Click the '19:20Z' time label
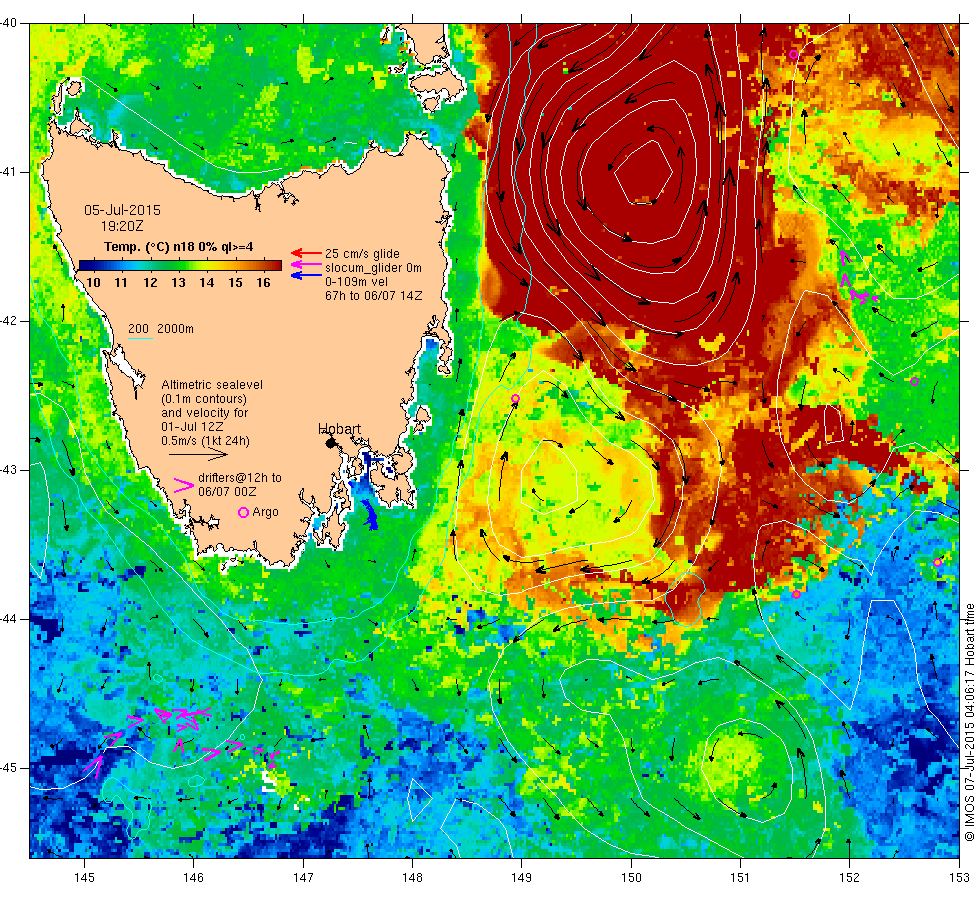This screenshot has height=900, width=980. pyautogui.click(x=122, y=226)
